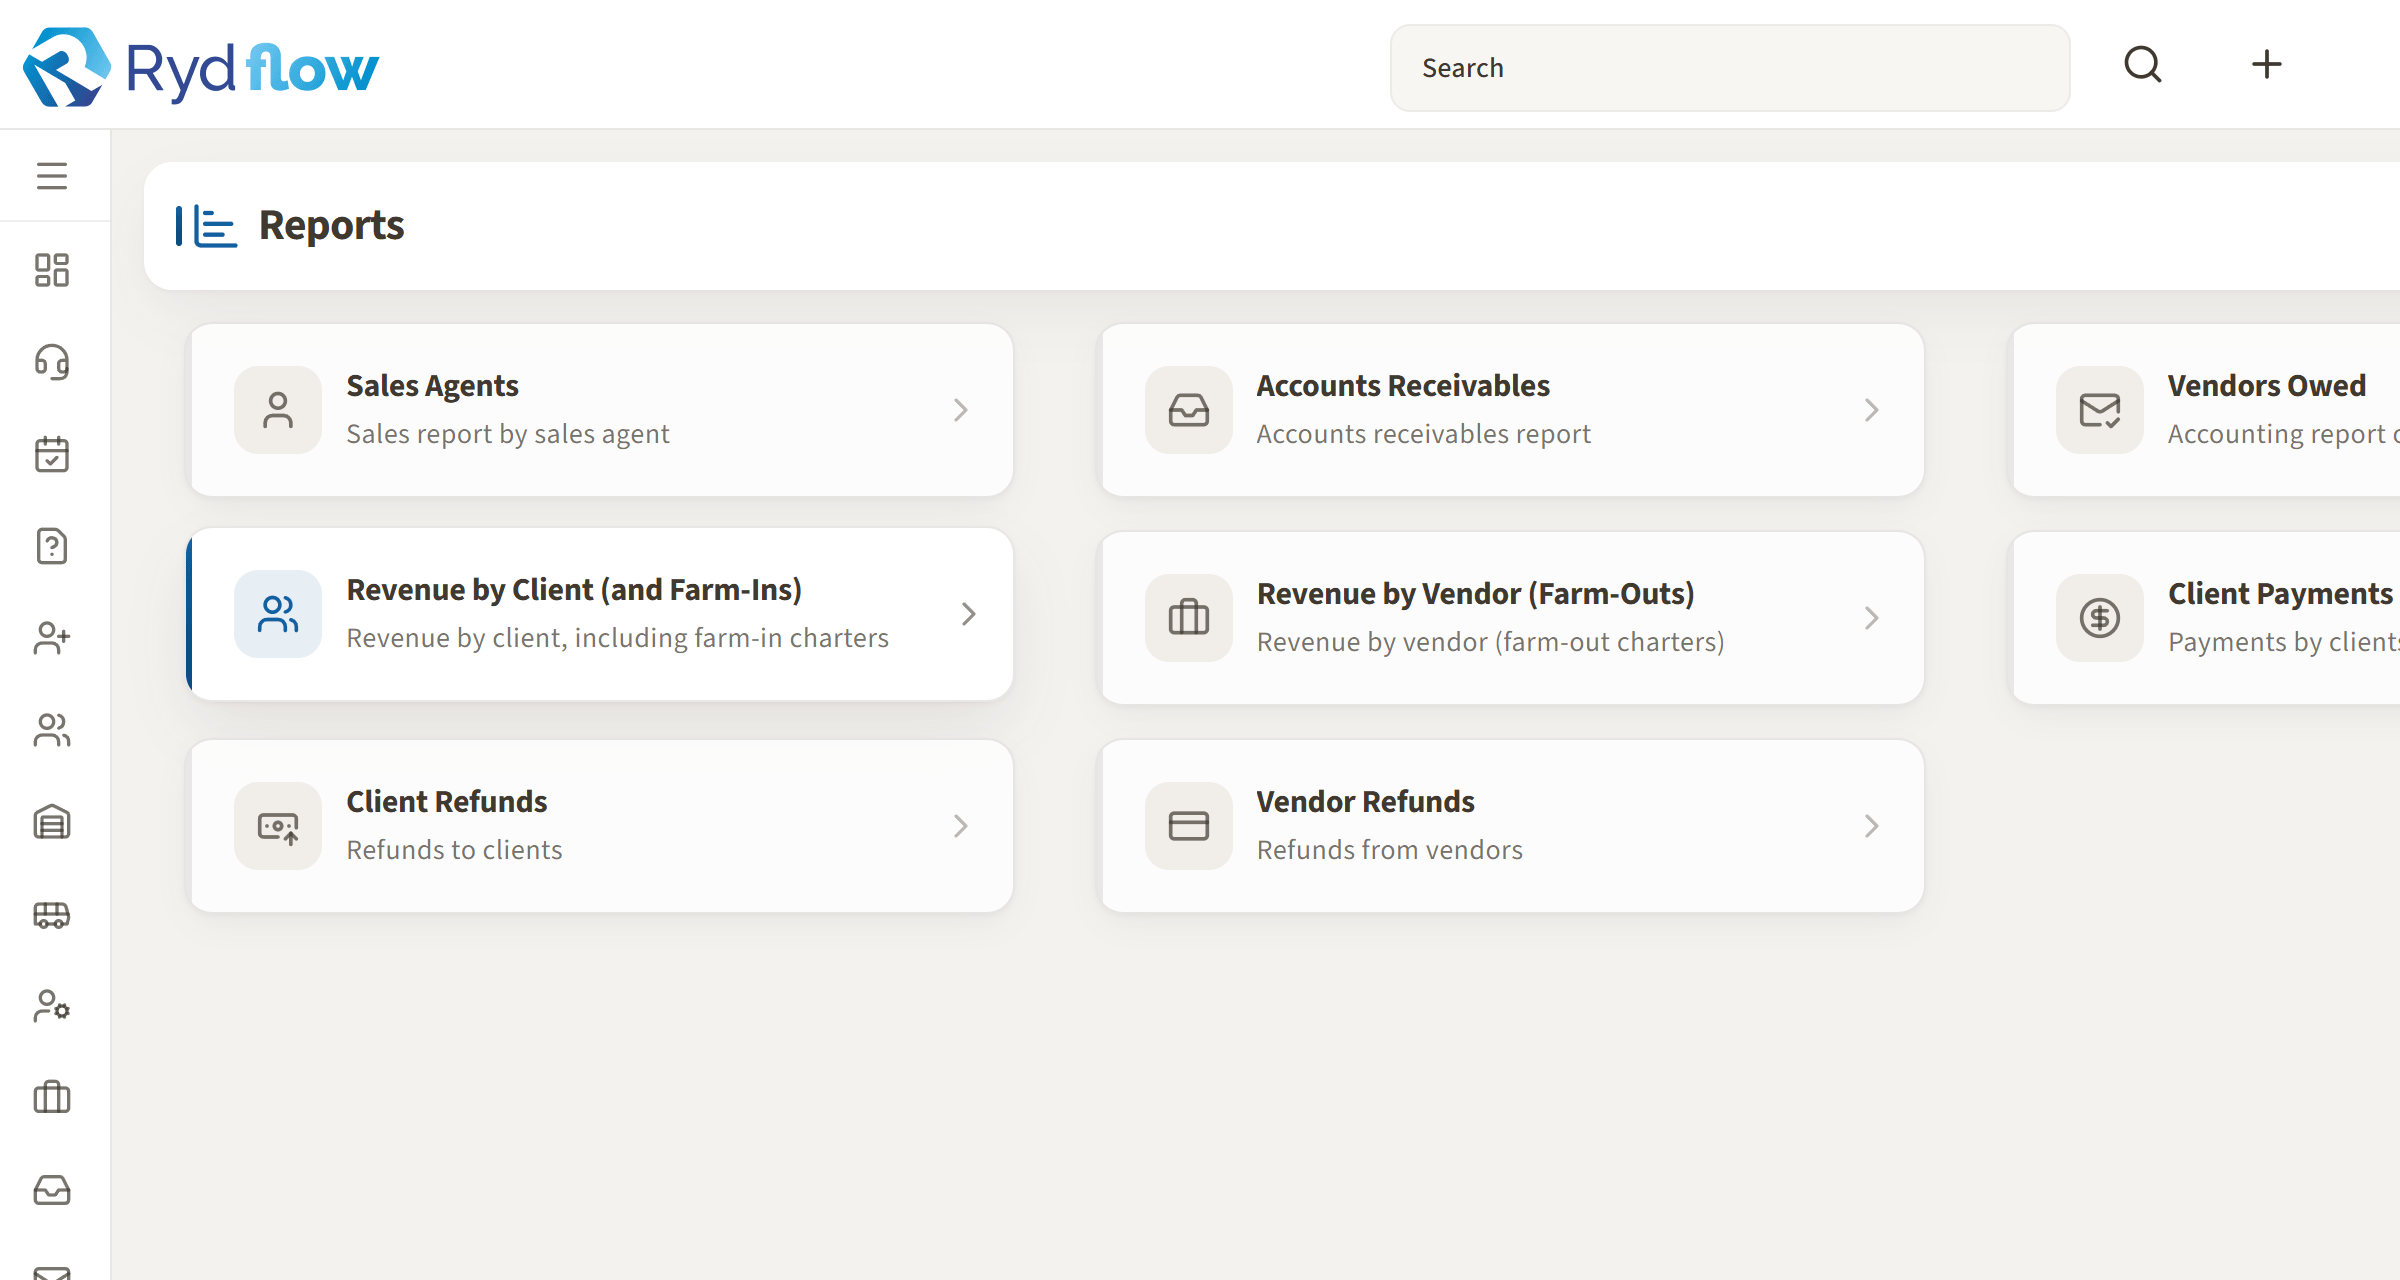Expand Sales Agents report chevron
This screenshot has width=2400, height=1280.
coord(961,410)
